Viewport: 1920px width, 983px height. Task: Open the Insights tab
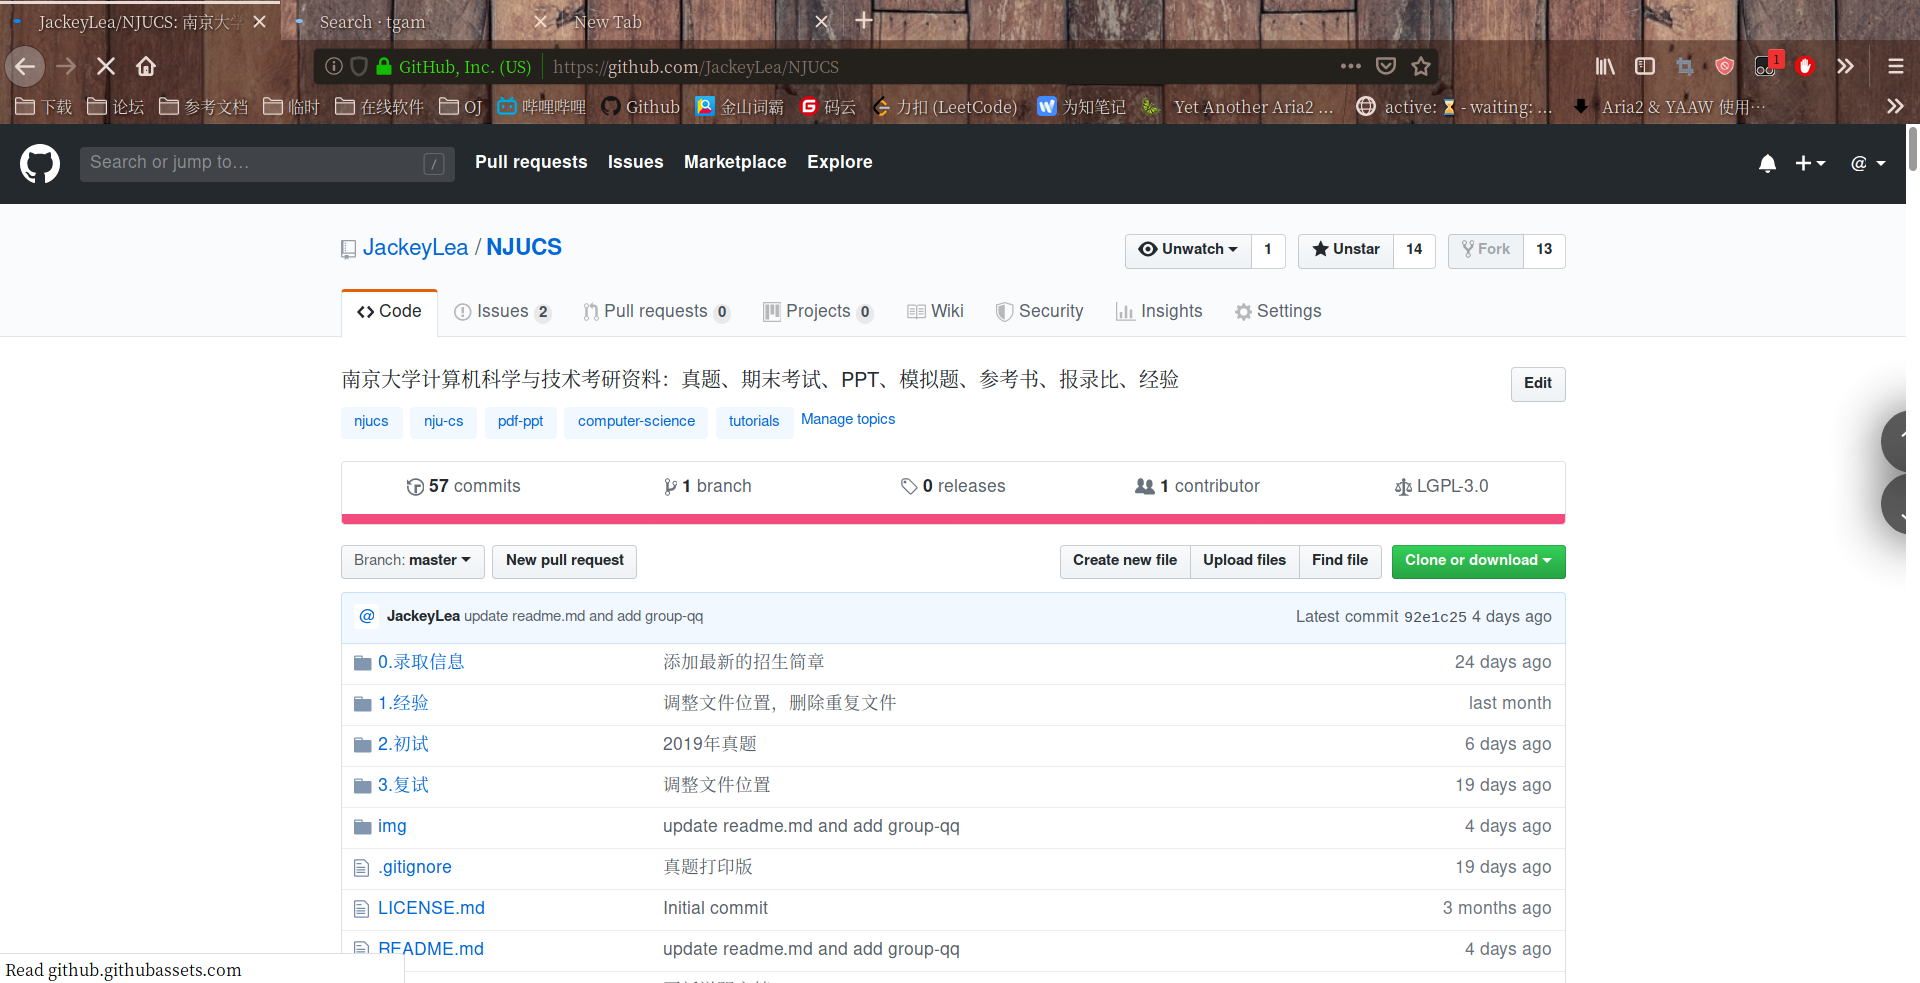1159,312
